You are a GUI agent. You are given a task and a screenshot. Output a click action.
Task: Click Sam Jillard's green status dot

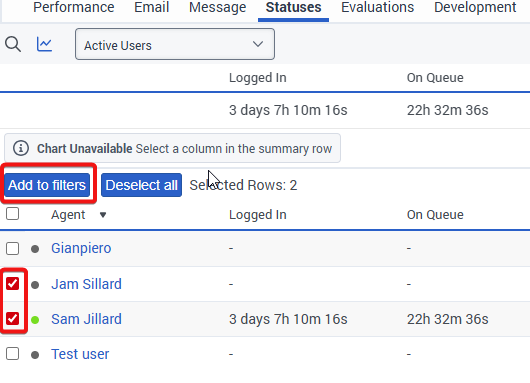(35, 319)
